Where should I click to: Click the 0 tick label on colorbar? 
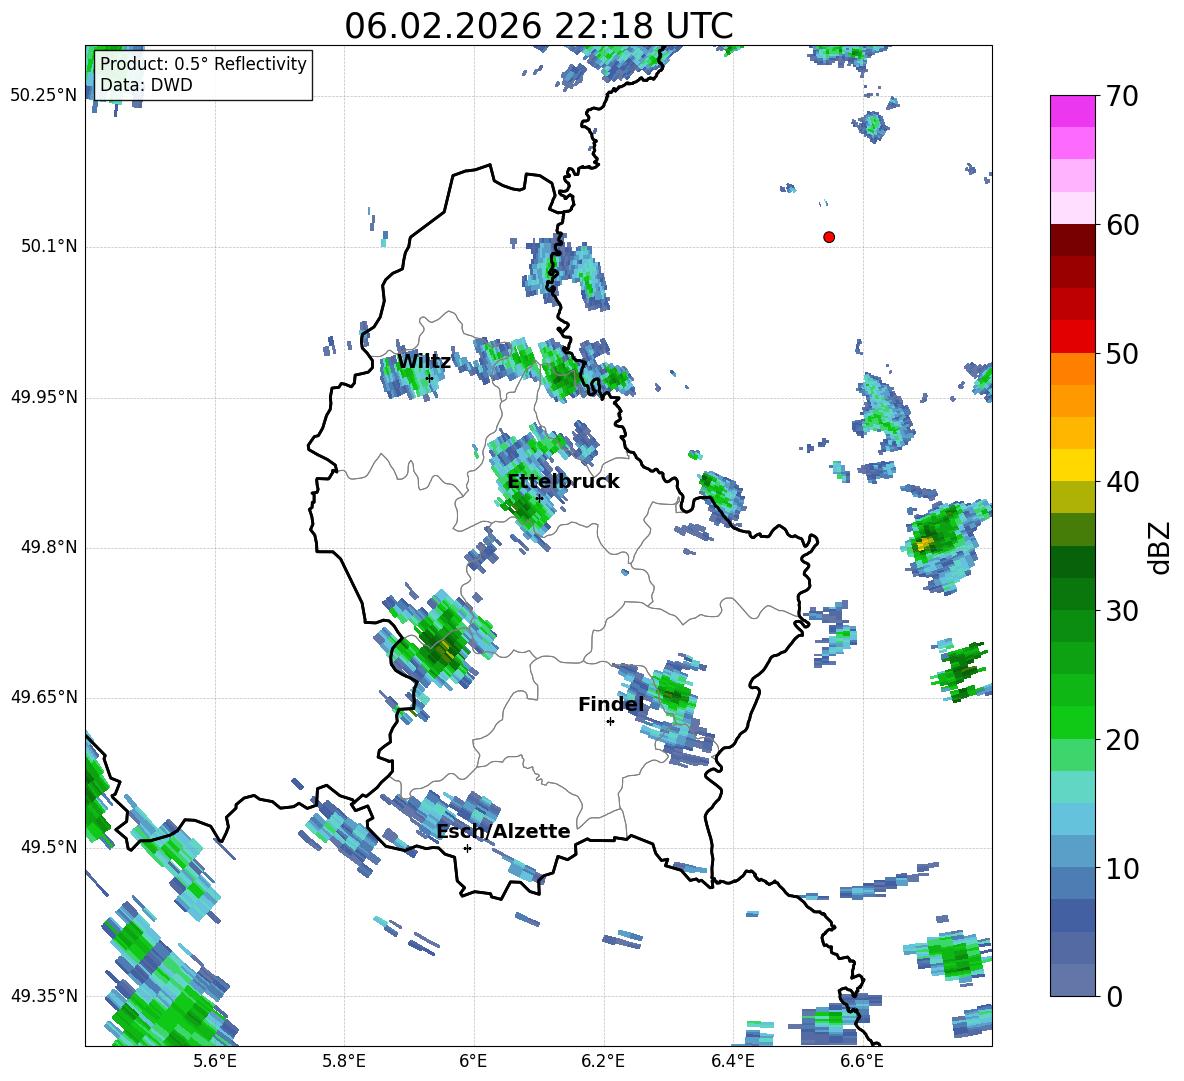1114,997
